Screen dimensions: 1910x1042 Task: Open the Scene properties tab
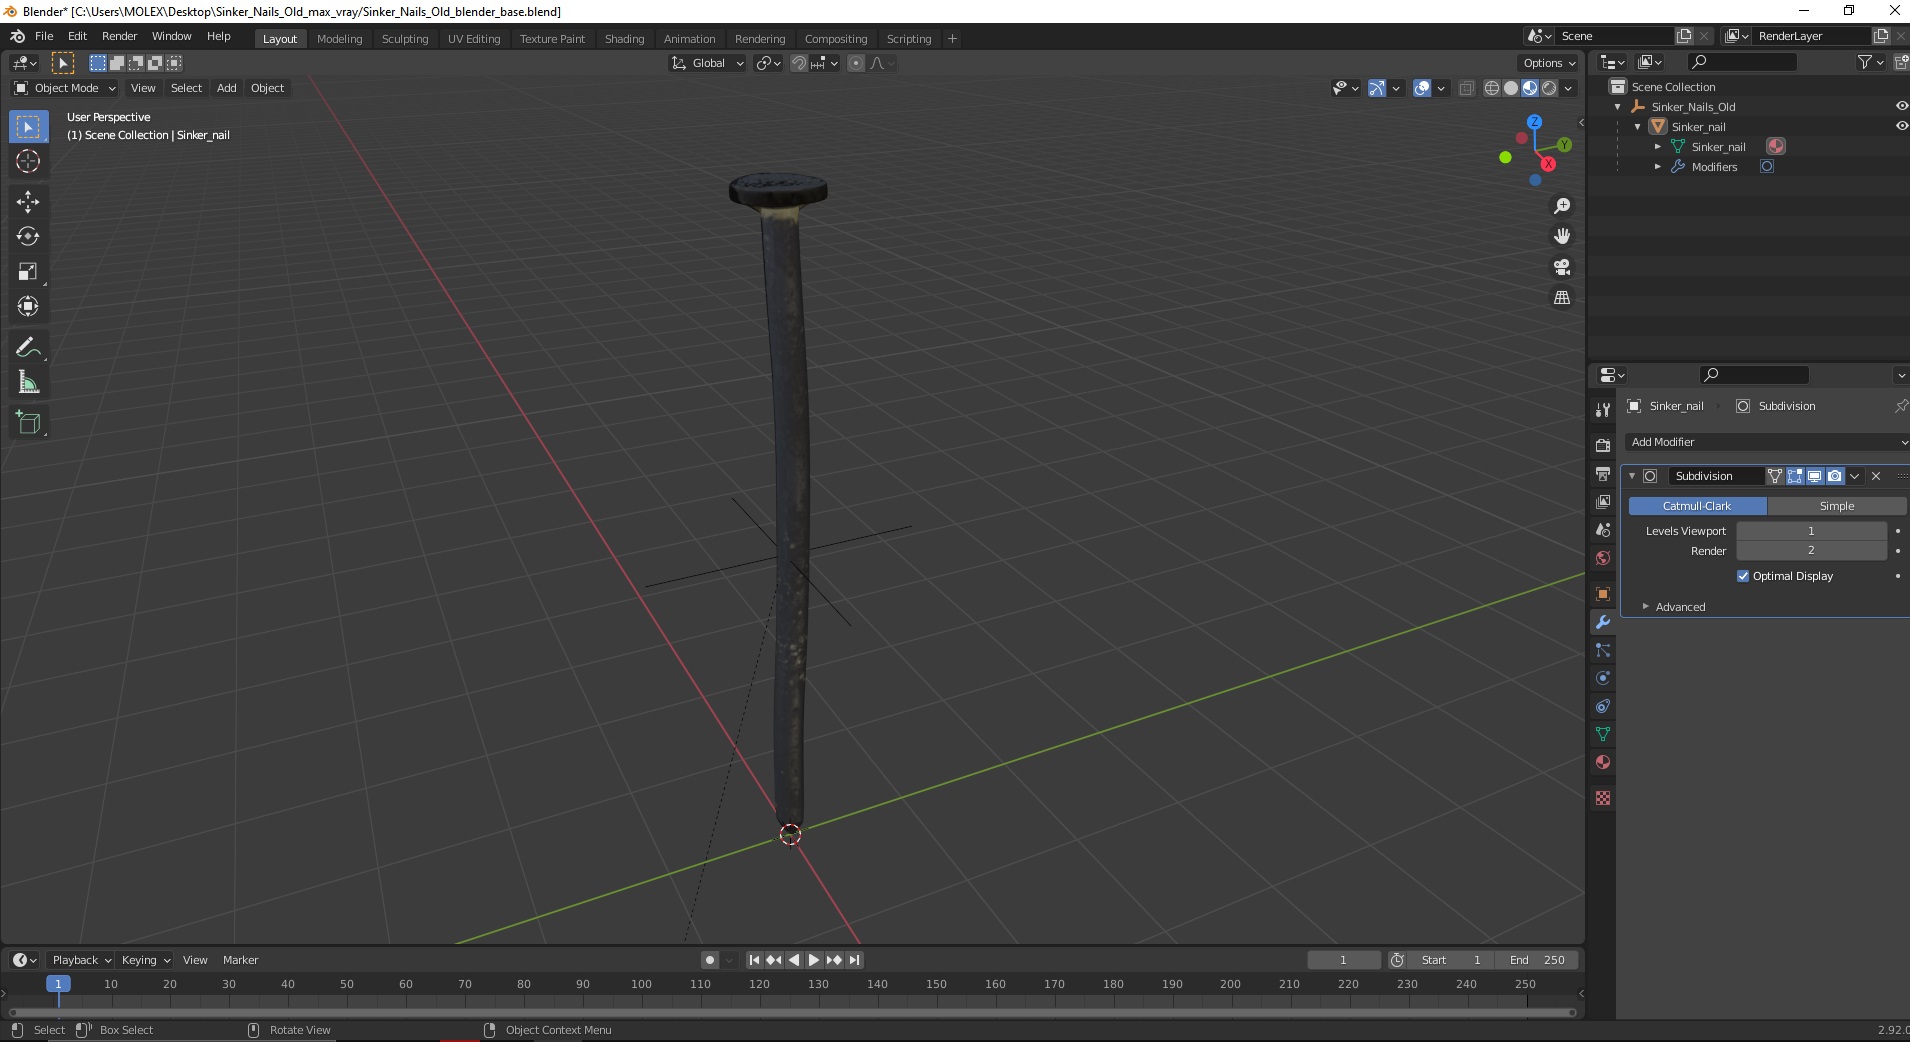coord(1603,529)
